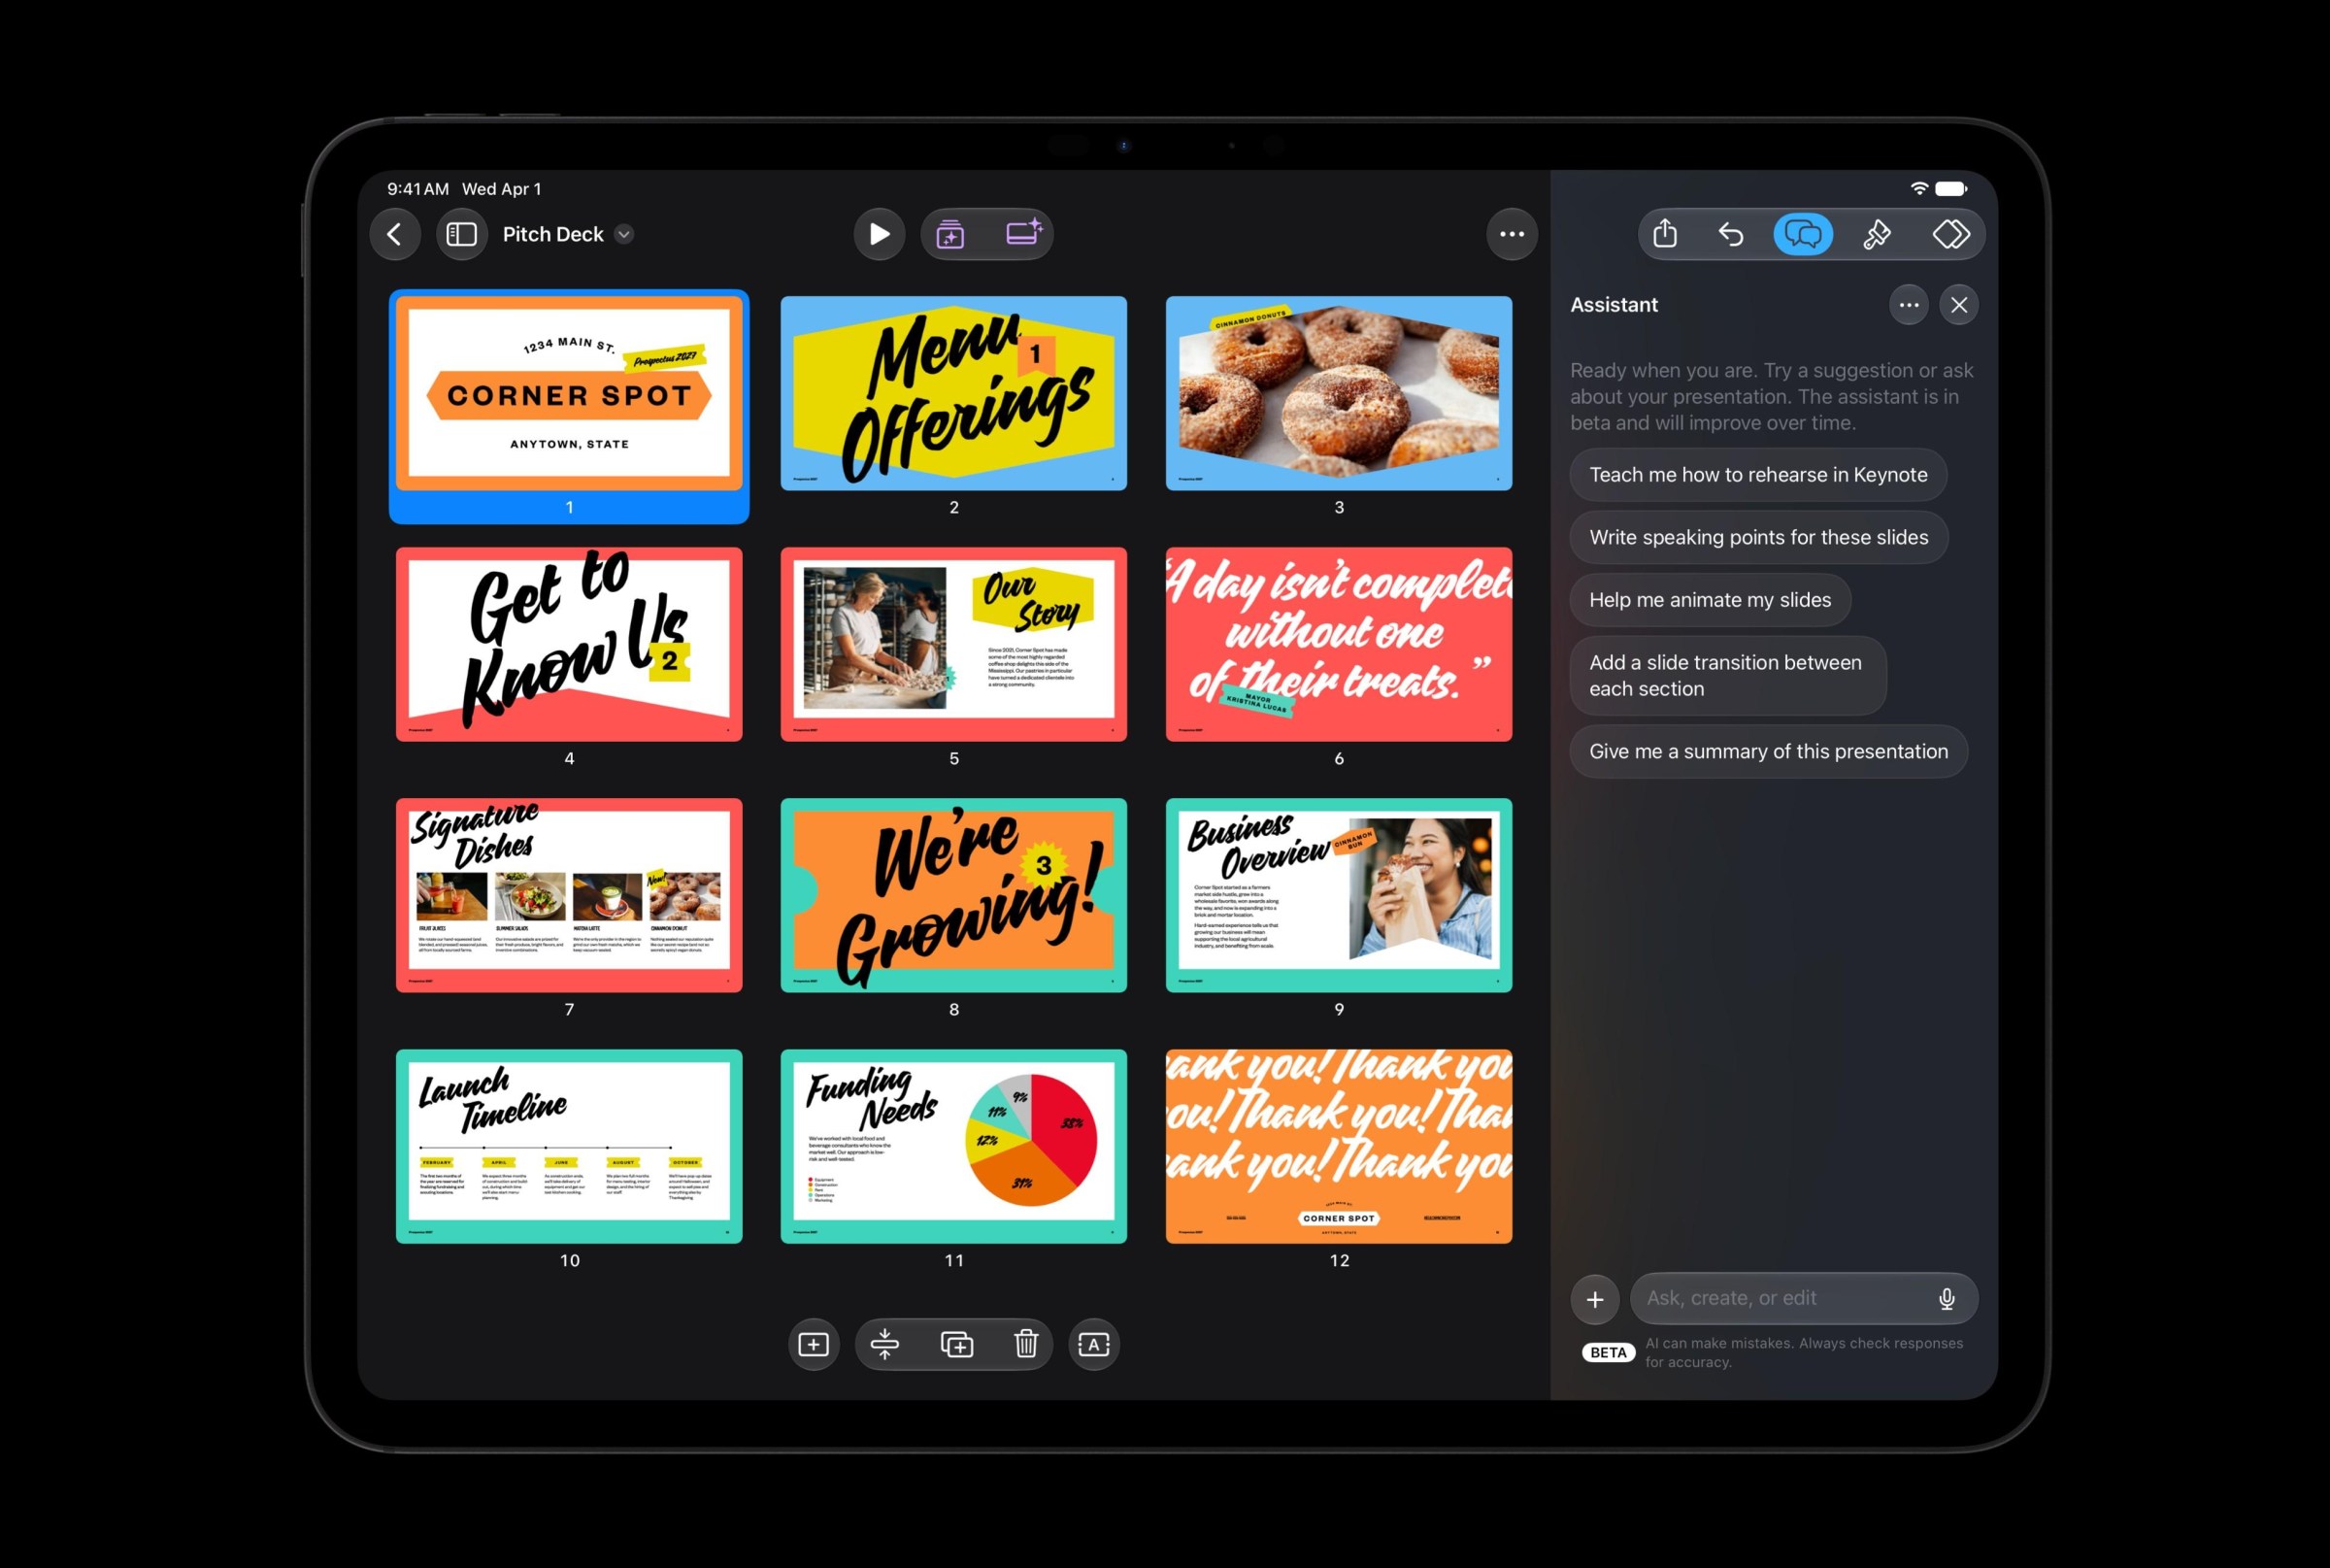Open Assistant panel more options
The image size is (2330, 1568).
(1908, 305)
